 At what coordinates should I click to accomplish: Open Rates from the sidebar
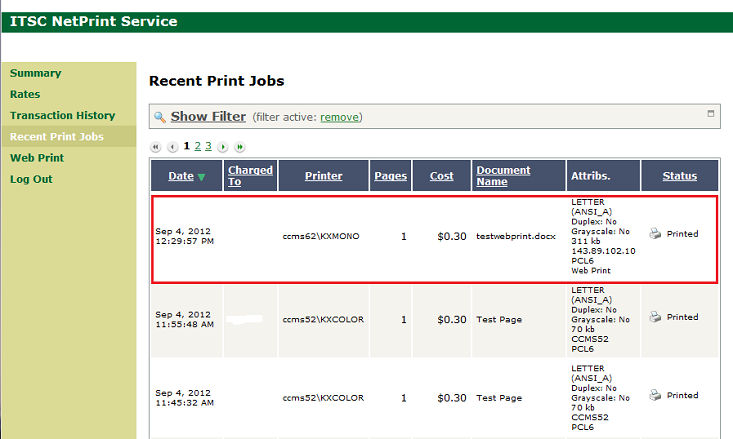pyautogui.click(x=25, y=94)
